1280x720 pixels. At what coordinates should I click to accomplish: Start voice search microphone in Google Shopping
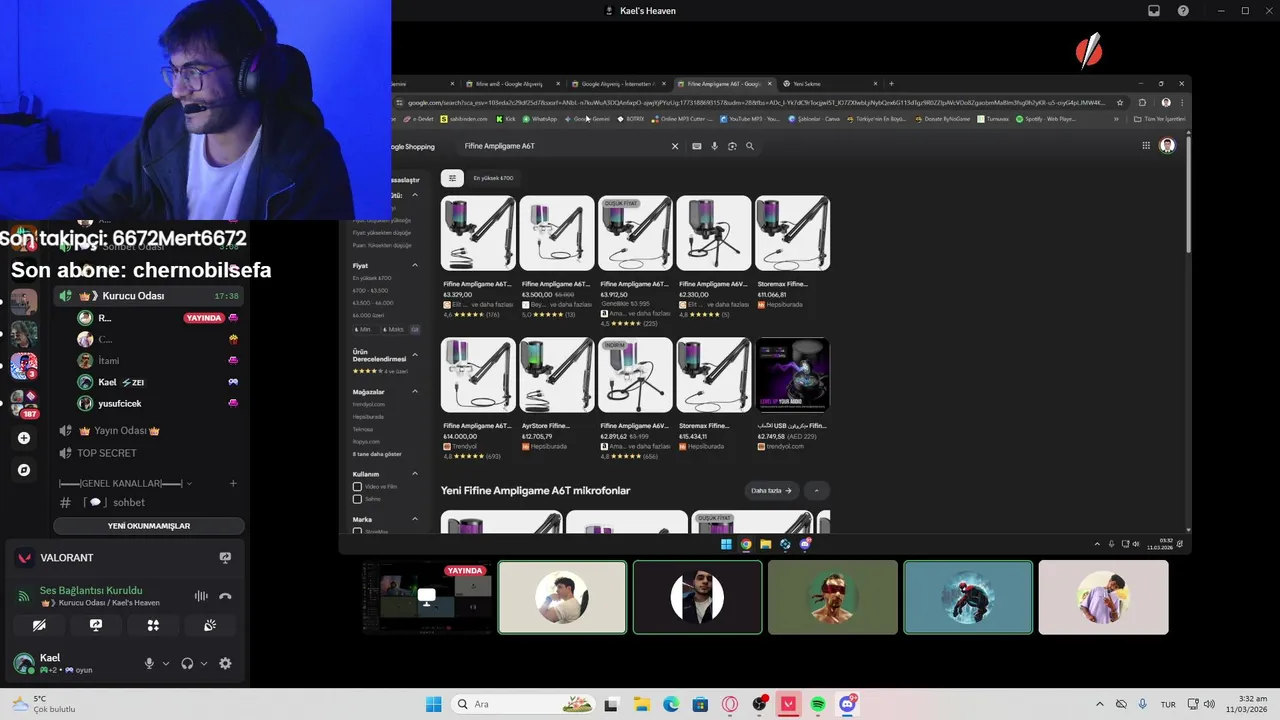[x=714, y=146]
